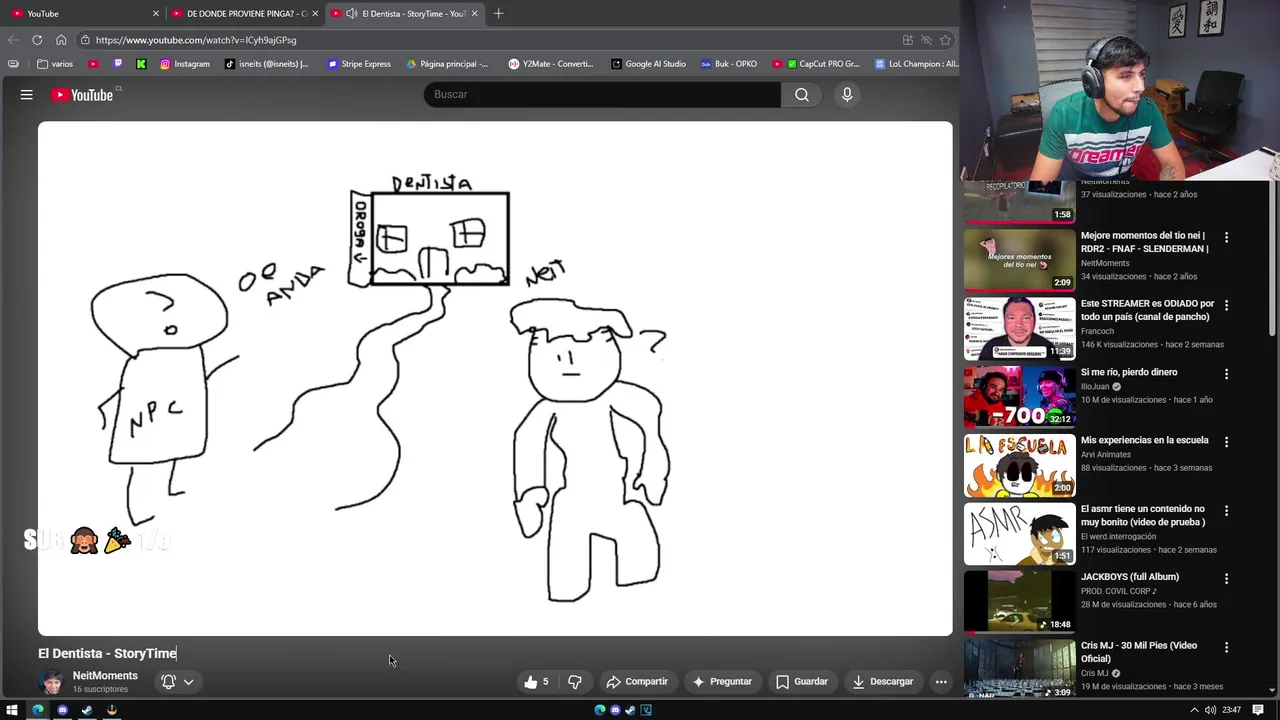Open the YouTube hamburger guide menu
The height and width of the screenshot is (720, 1280).
[27, 94]
